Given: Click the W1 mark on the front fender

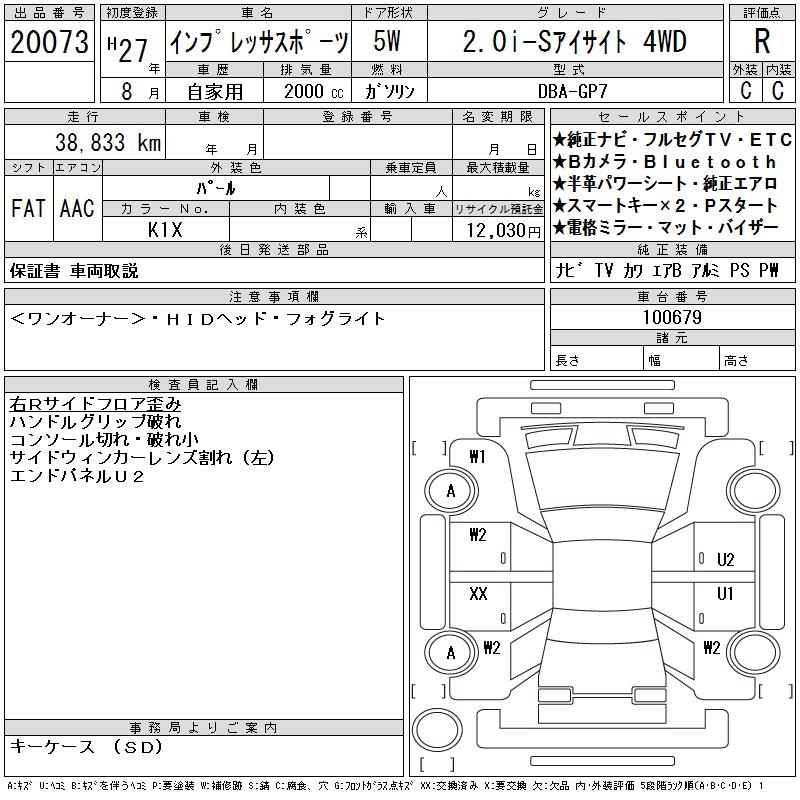Looking at the screenshot, I should pos(478,456).
